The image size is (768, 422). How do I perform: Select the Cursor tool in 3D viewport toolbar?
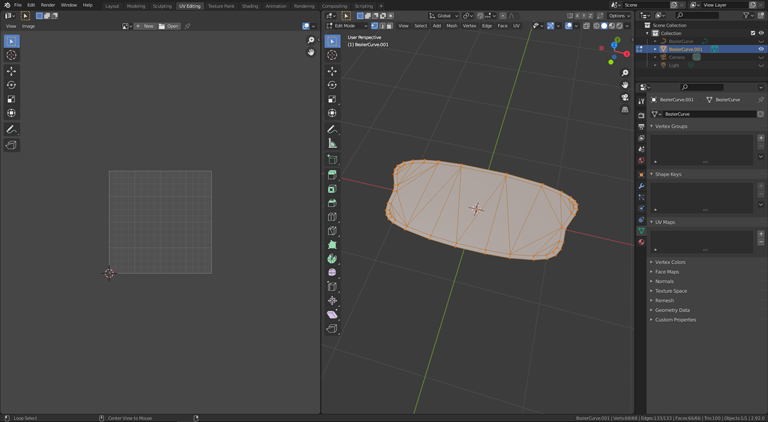click(x=332, y=55)
